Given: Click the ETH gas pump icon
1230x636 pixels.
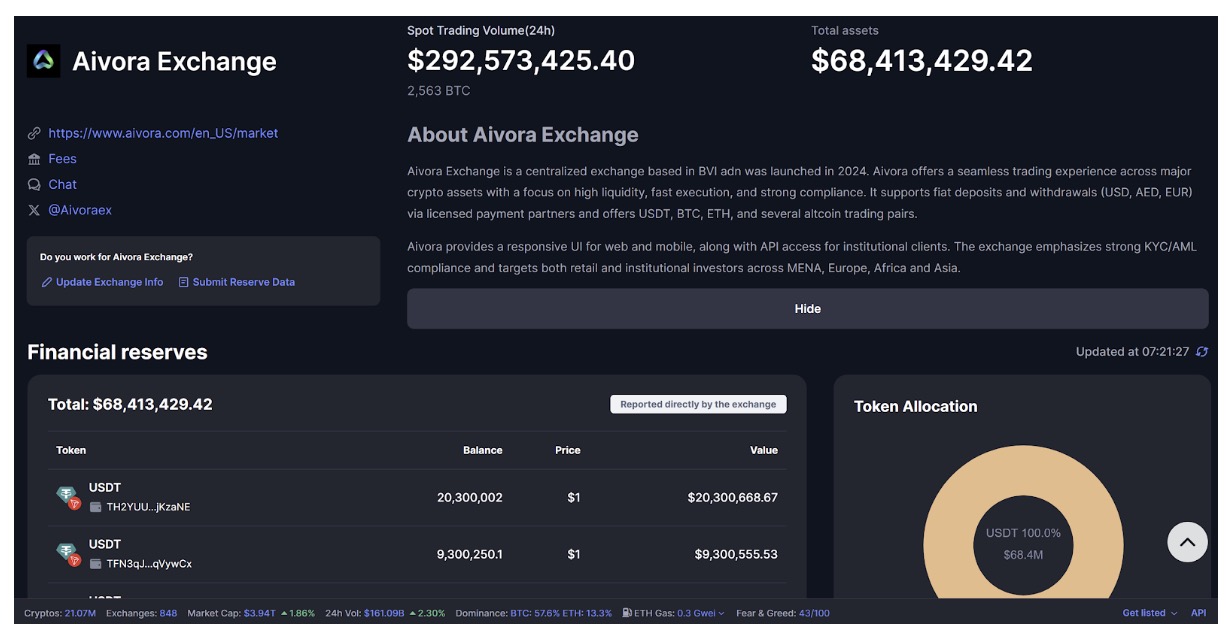Looking at the screenshot, I should pyautogui.click(x=627, y=613).
